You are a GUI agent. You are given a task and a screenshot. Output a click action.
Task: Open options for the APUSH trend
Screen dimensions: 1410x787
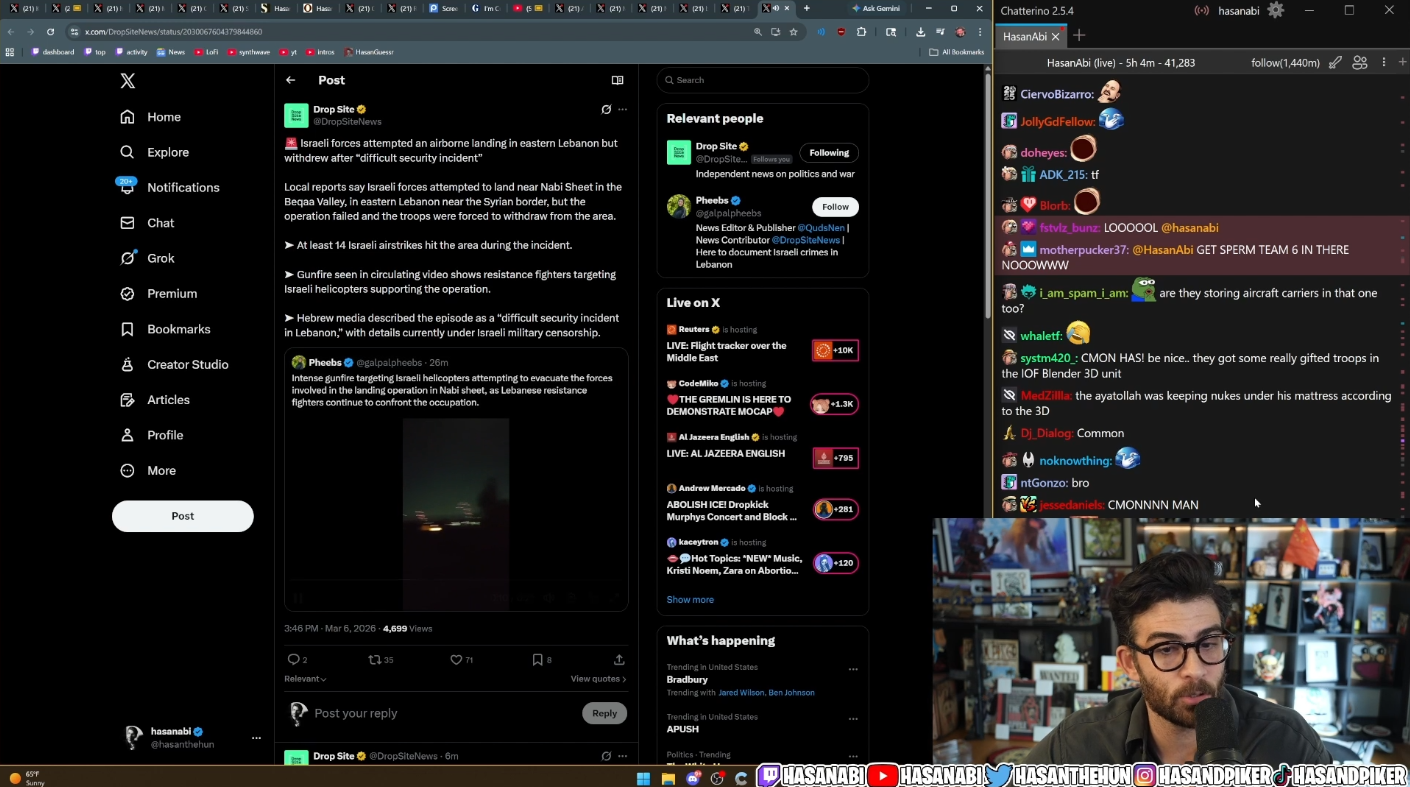click(x=853, y=718)
